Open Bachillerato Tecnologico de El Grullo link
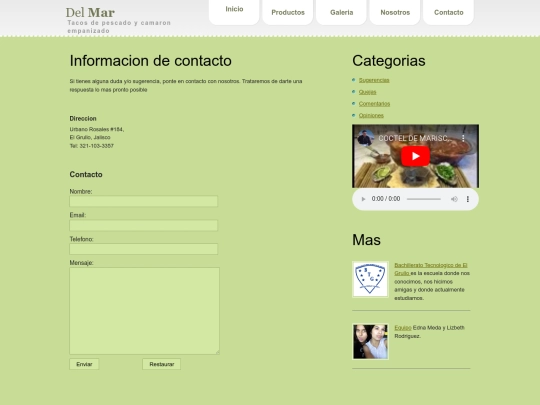 (430, 269)
